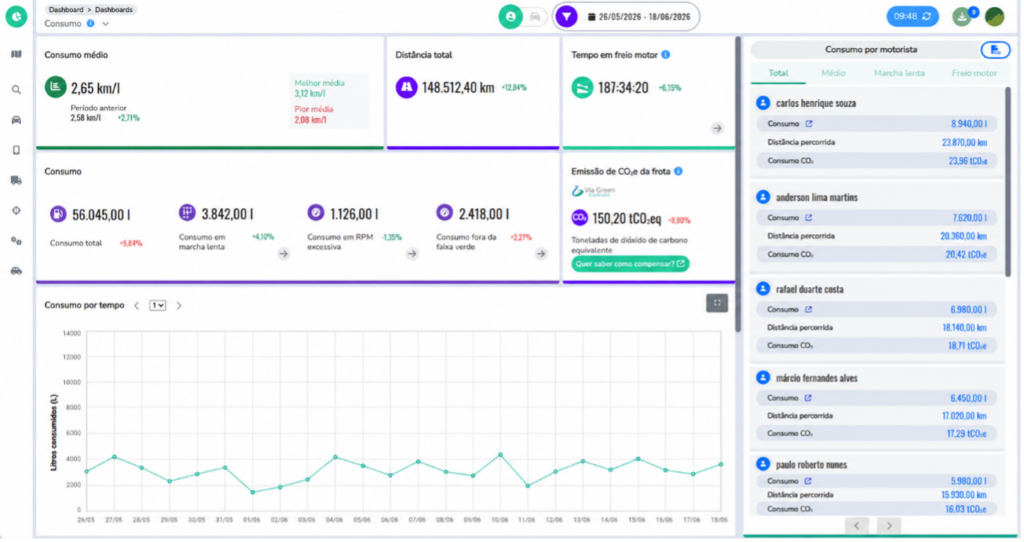
Task: Go to previous period in Consumo por tempo
Action: pos(136,306)
